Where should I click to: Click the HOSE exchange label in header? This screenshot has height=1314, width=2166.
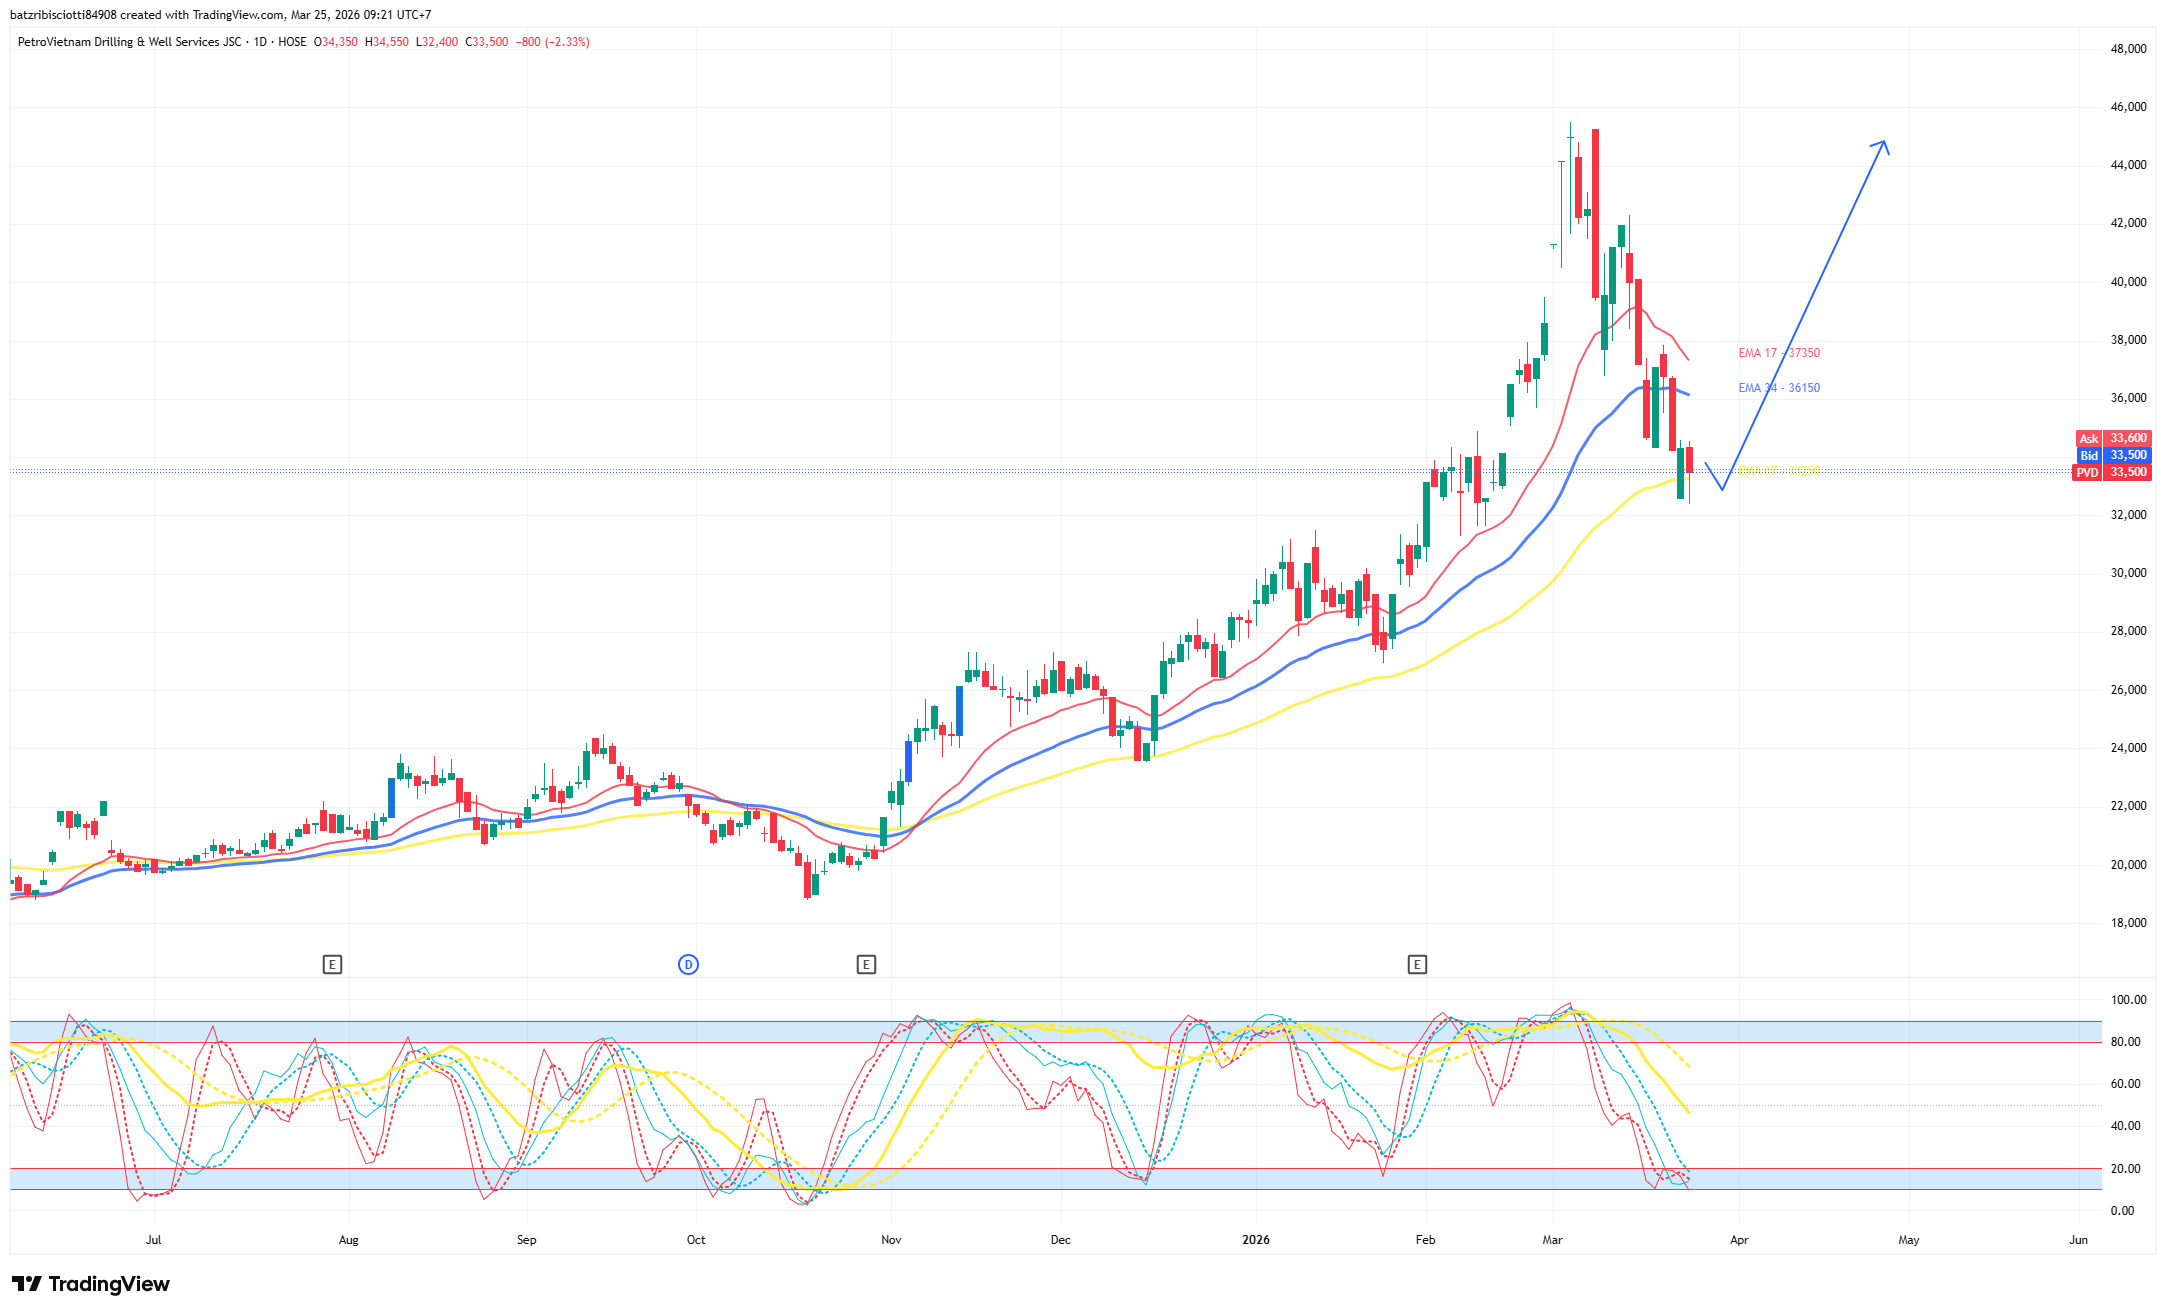[x=292, y=42]
